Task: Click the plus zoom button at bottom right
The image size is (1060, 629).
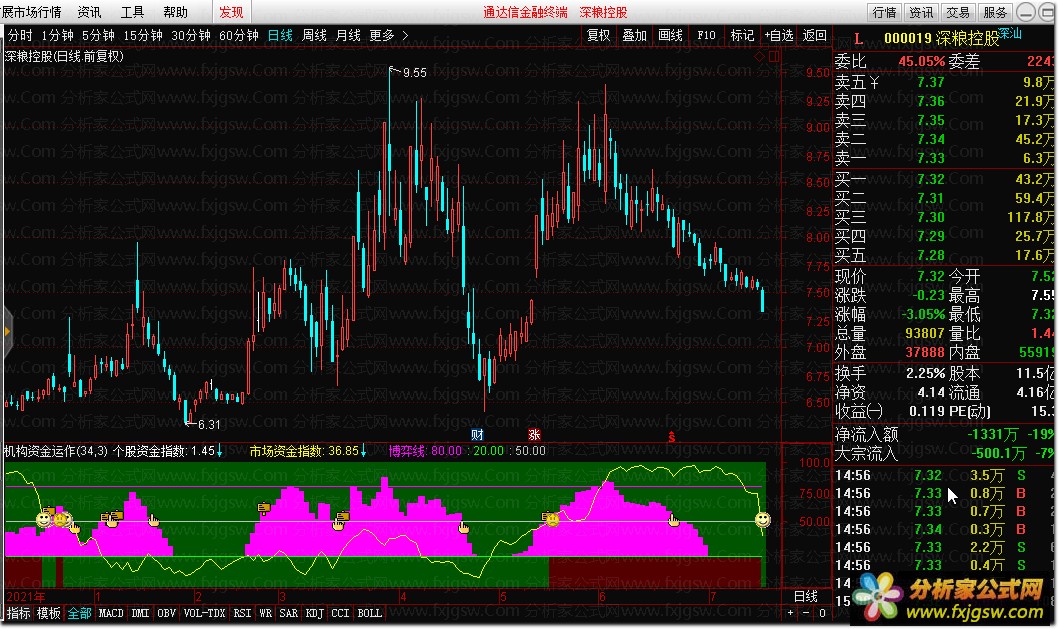Action: tap(791, 613)
